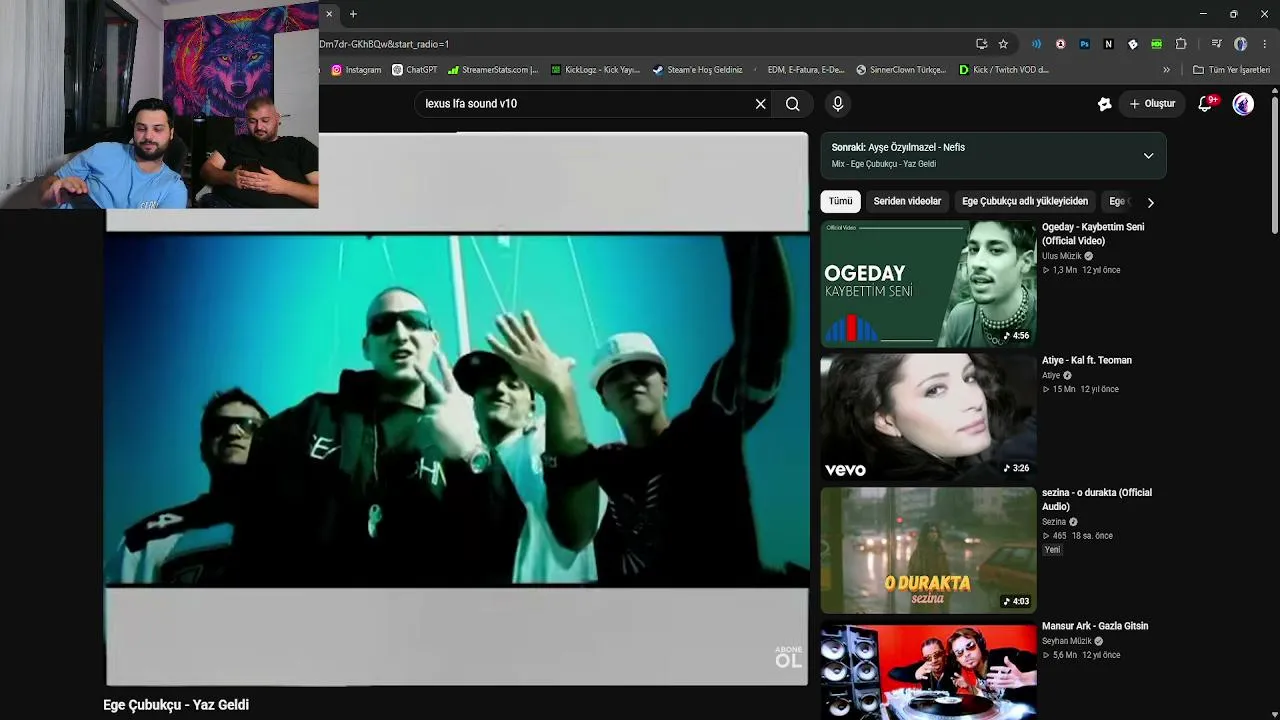Open sezina - o durakta (Official Audio) title
This screenshot has height=720, width=1280.
(1097, 500)
